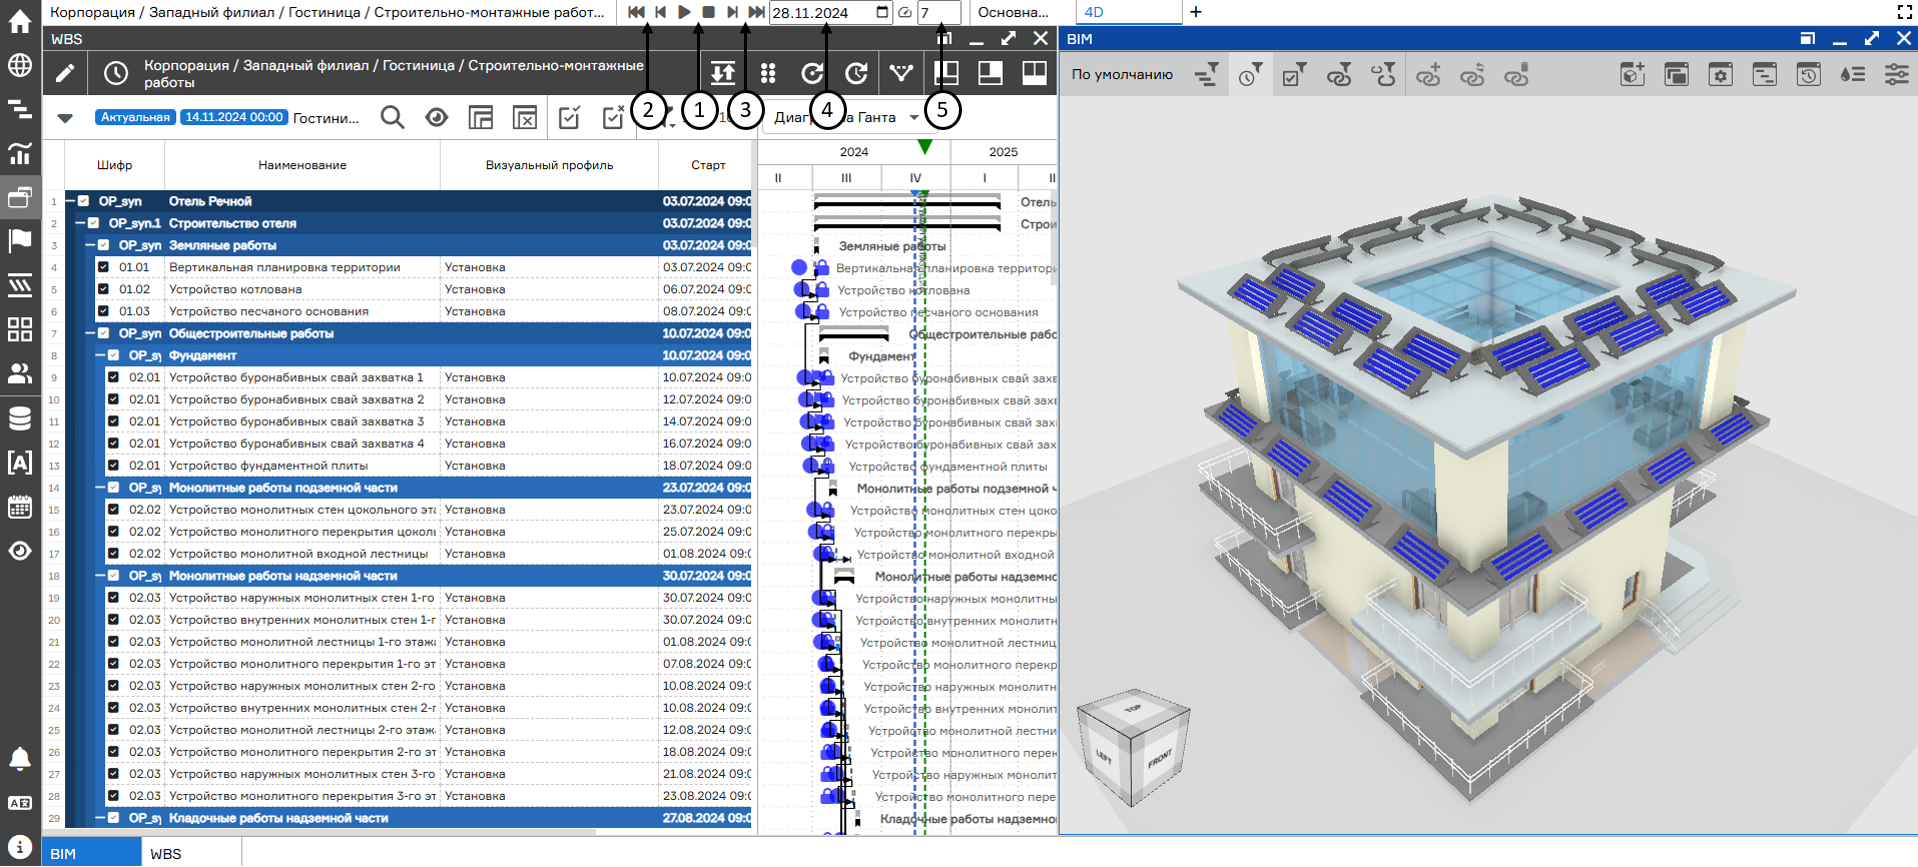The image size is (1918, 867).
Task: Open the info icon at sidebar bottom
Action: [x=20, y=847]
